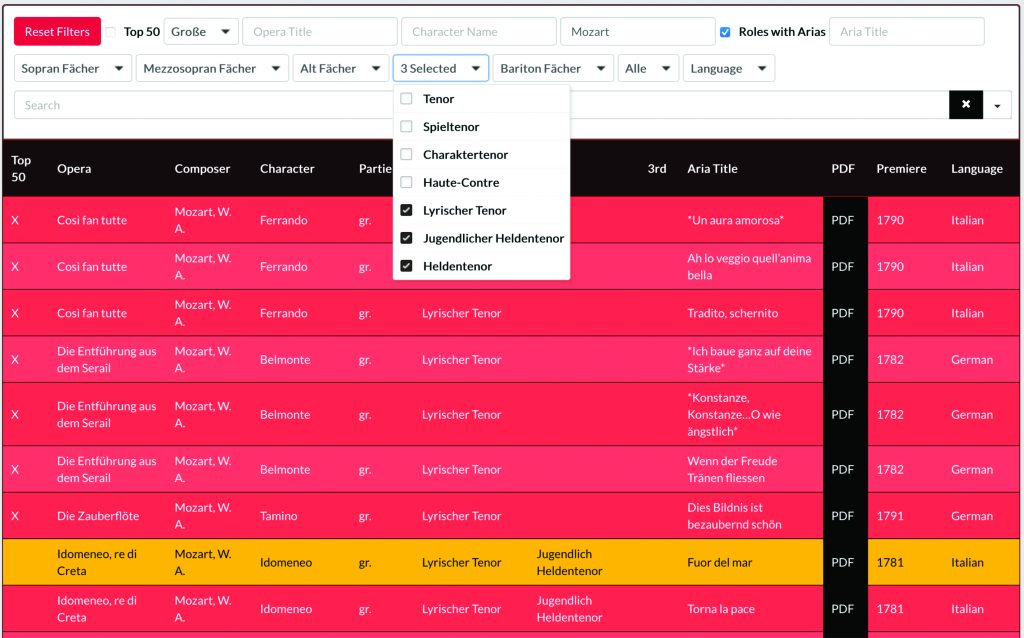Open the PDF for "Un aura amorosa"

842,220
